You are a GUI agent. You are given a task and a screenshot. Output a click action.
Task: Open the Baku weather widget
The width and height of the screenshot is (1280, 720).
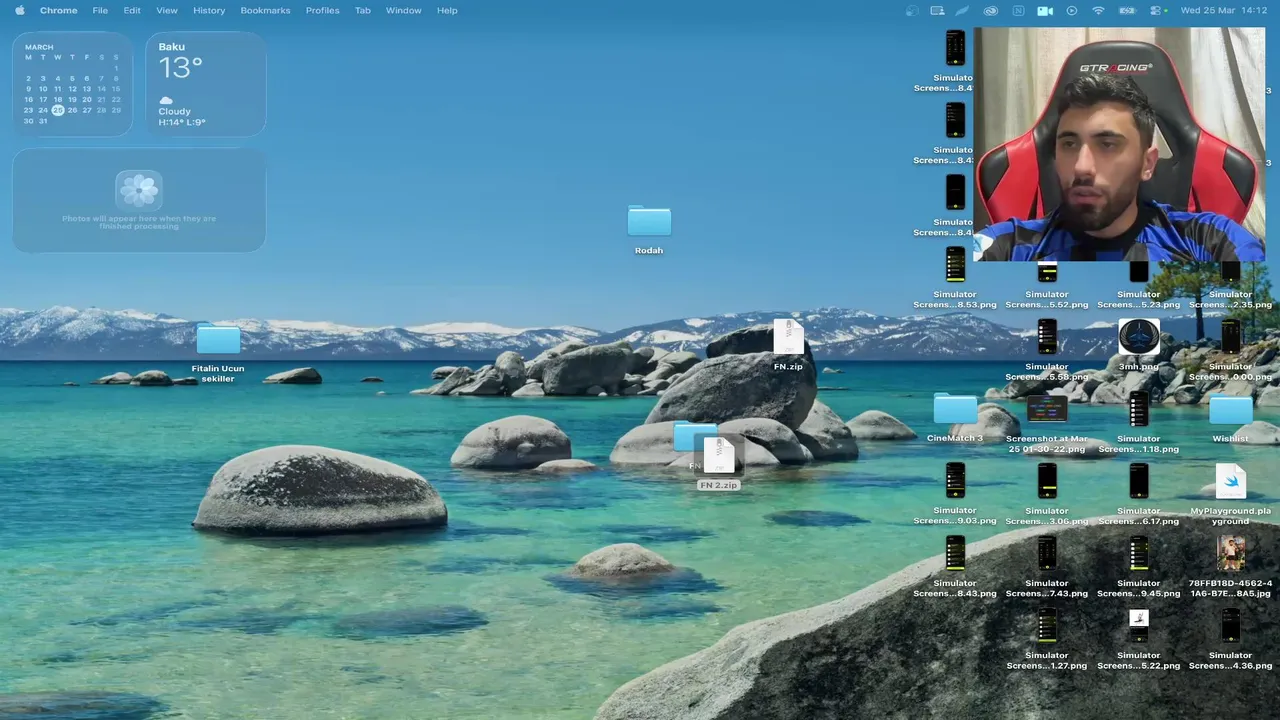point(206,83)
